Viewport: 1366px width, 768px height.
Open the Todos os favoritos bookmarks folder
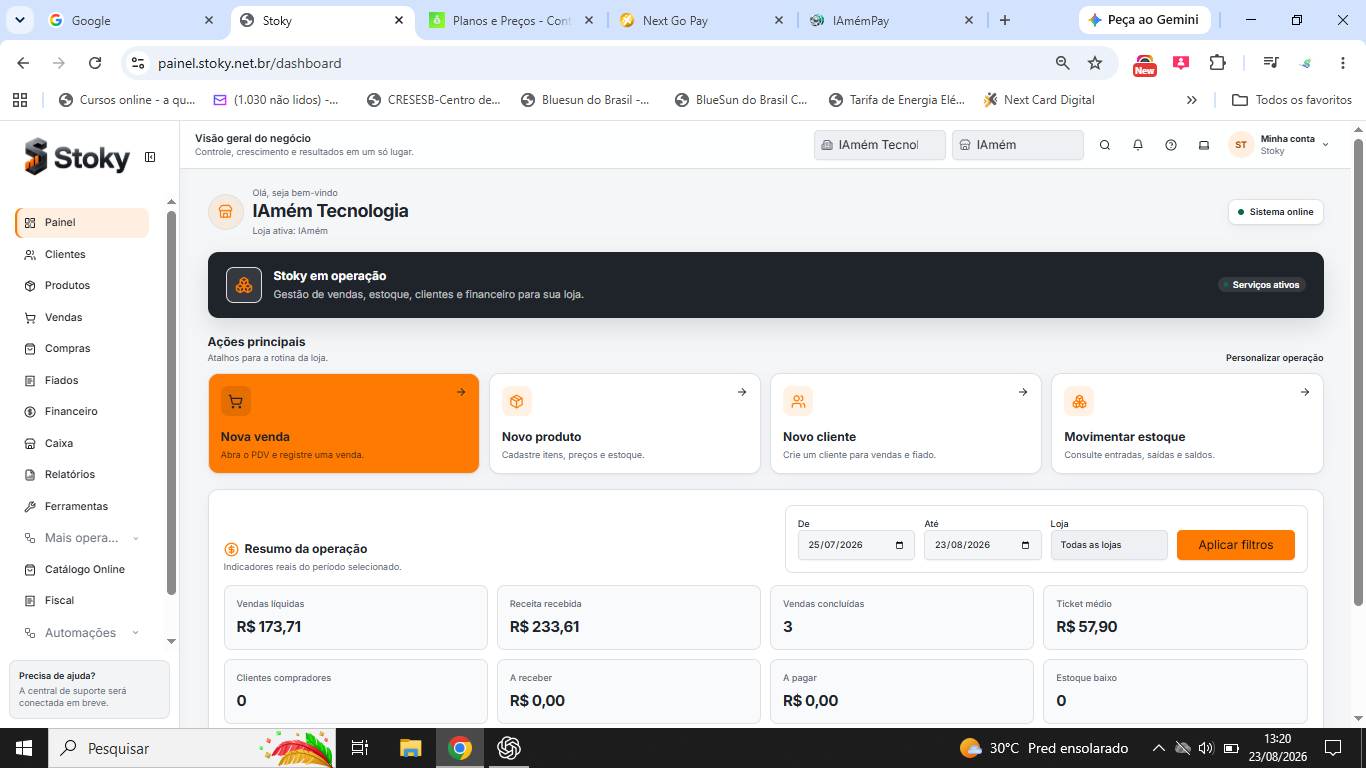click(x=1292, y=100)
